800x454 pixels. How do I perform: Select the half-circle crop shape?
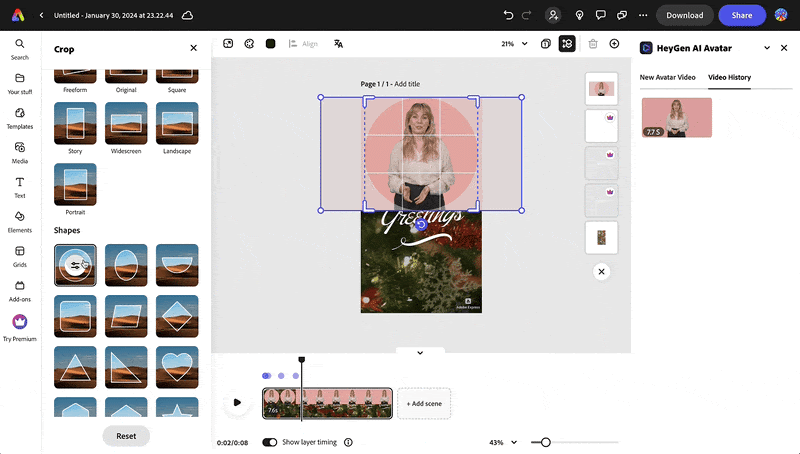point(177,265)
